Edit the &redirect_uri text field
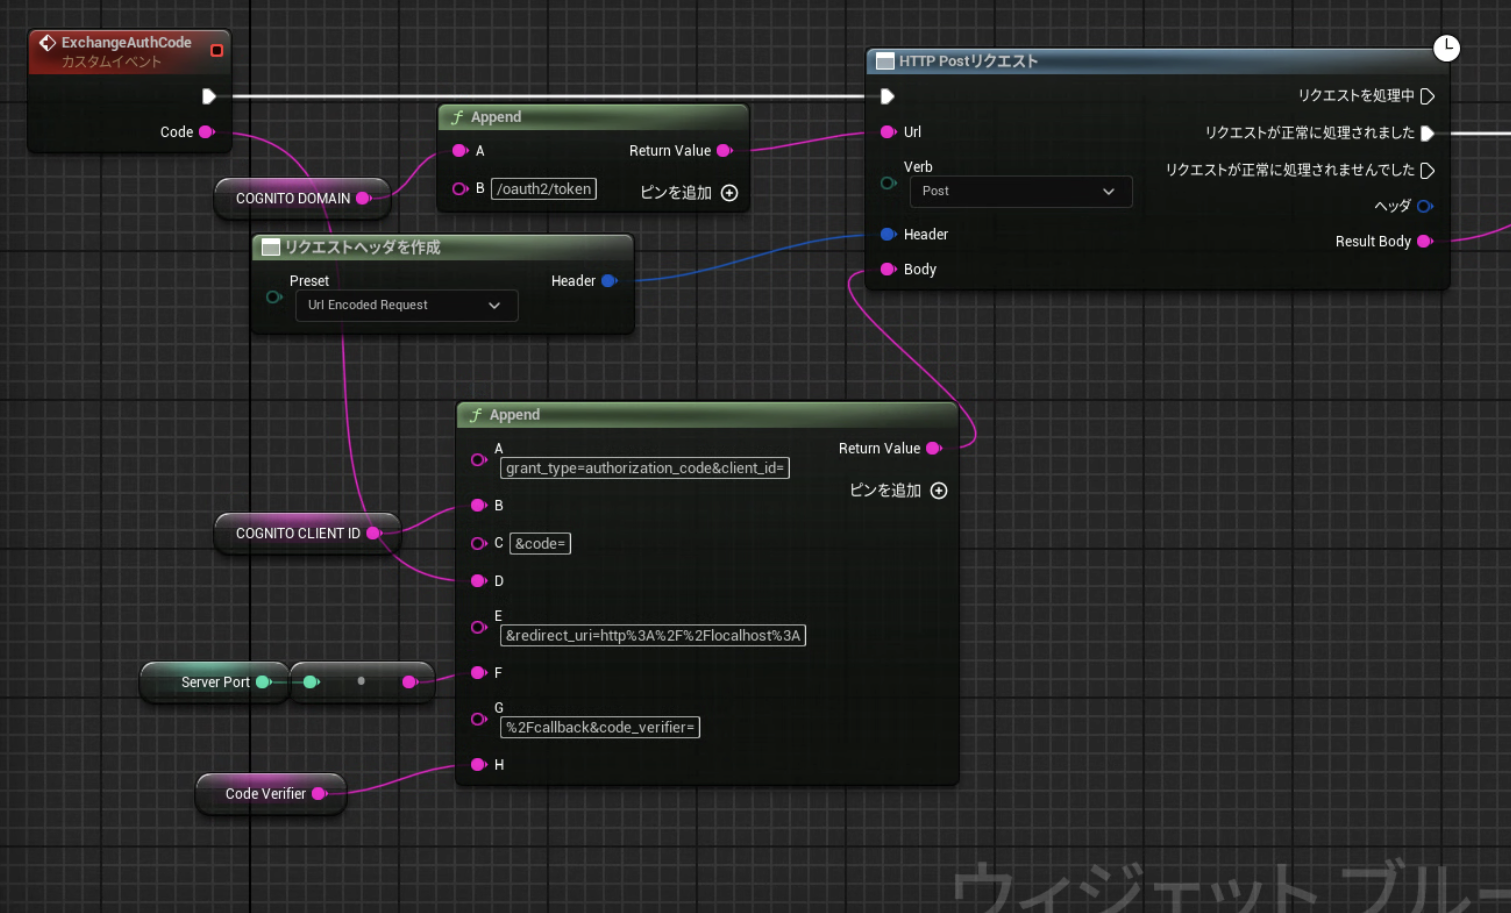Screen dimensions: 1511x913 [x=652, y=635]
